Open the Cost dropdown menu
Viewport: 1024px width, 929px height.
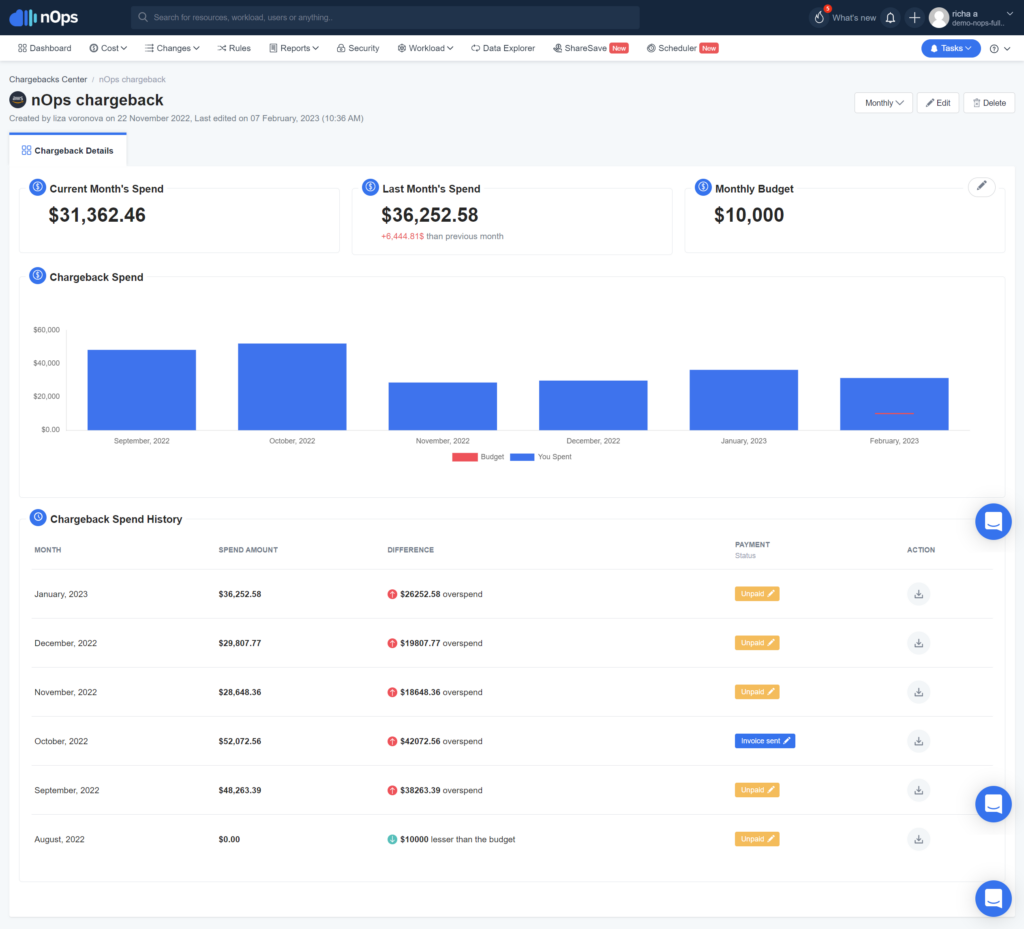pyautogui.click(x=108, y=48)
